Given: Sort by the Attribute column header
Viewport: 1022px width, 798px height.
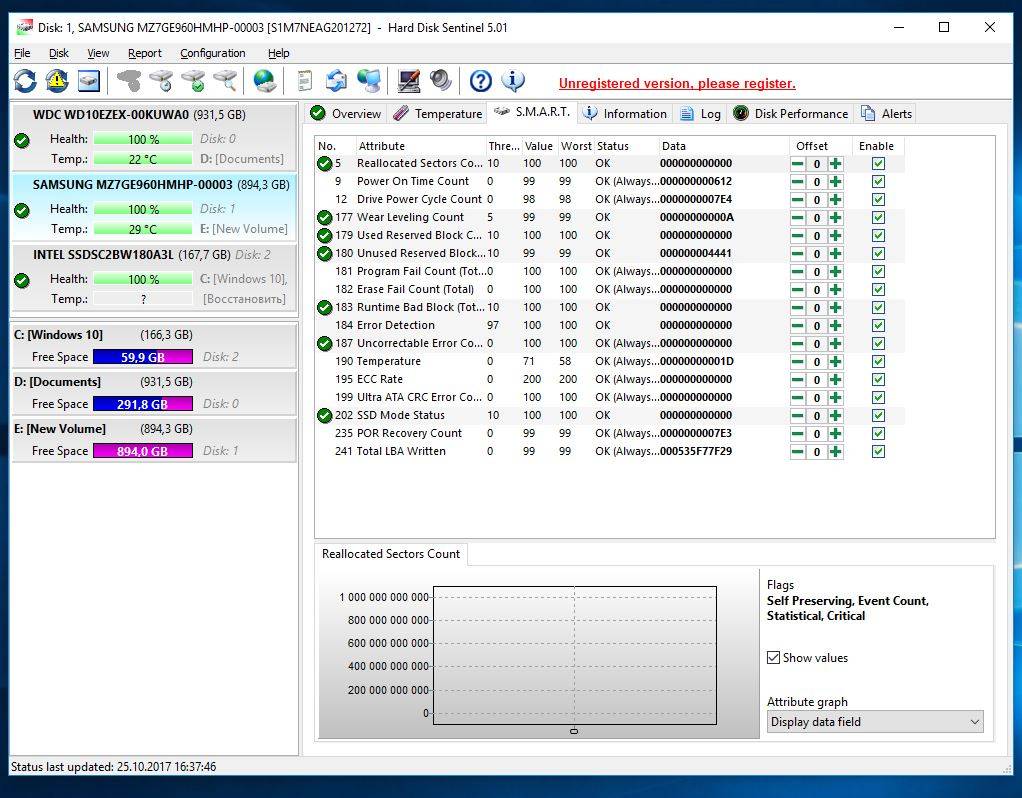Looking at the screenshot, I should [x=420, y=146].
